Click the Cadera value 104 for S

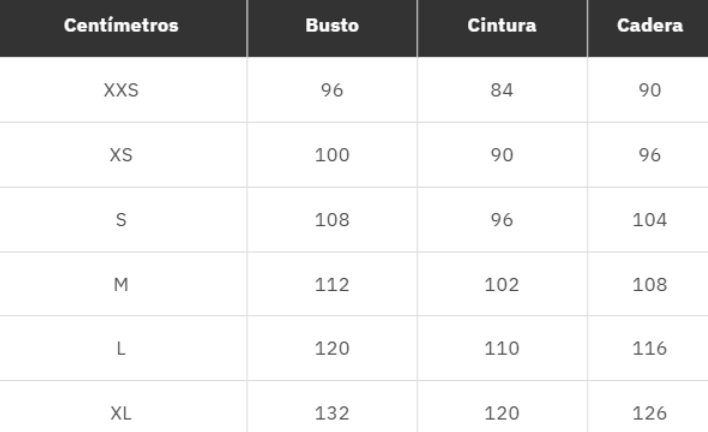pos(648,220)
